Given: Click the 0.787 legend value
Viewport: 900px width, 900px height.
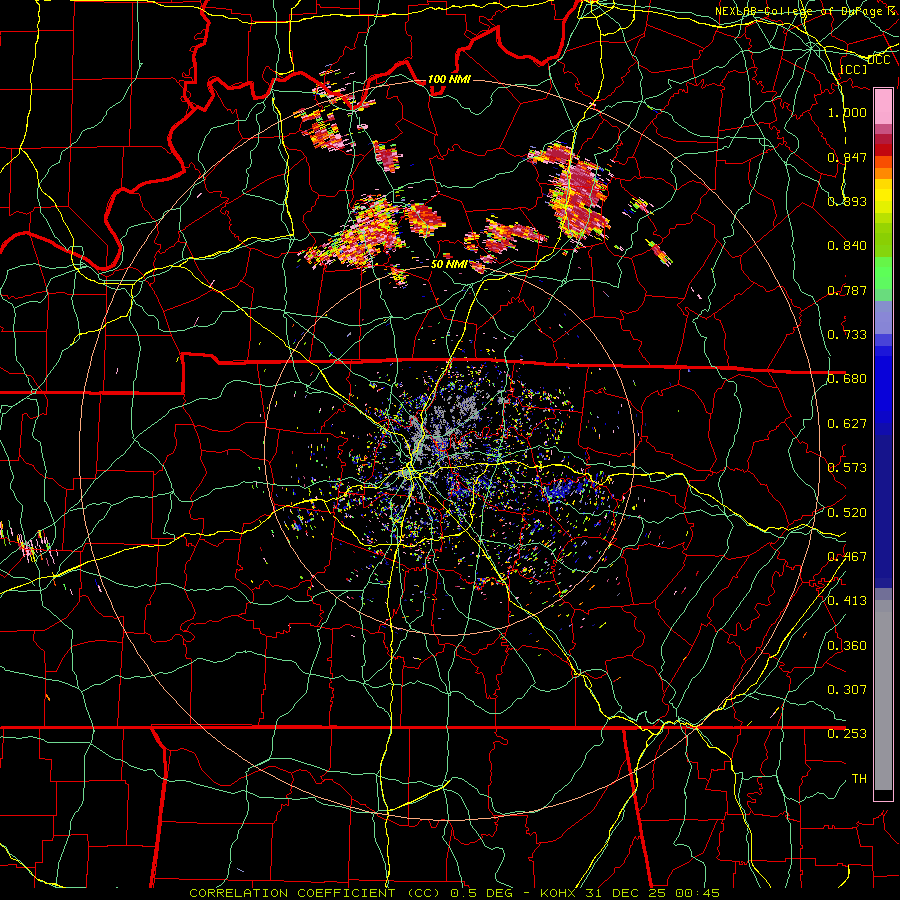Looking at the screenshot, I should click(847, 290).
